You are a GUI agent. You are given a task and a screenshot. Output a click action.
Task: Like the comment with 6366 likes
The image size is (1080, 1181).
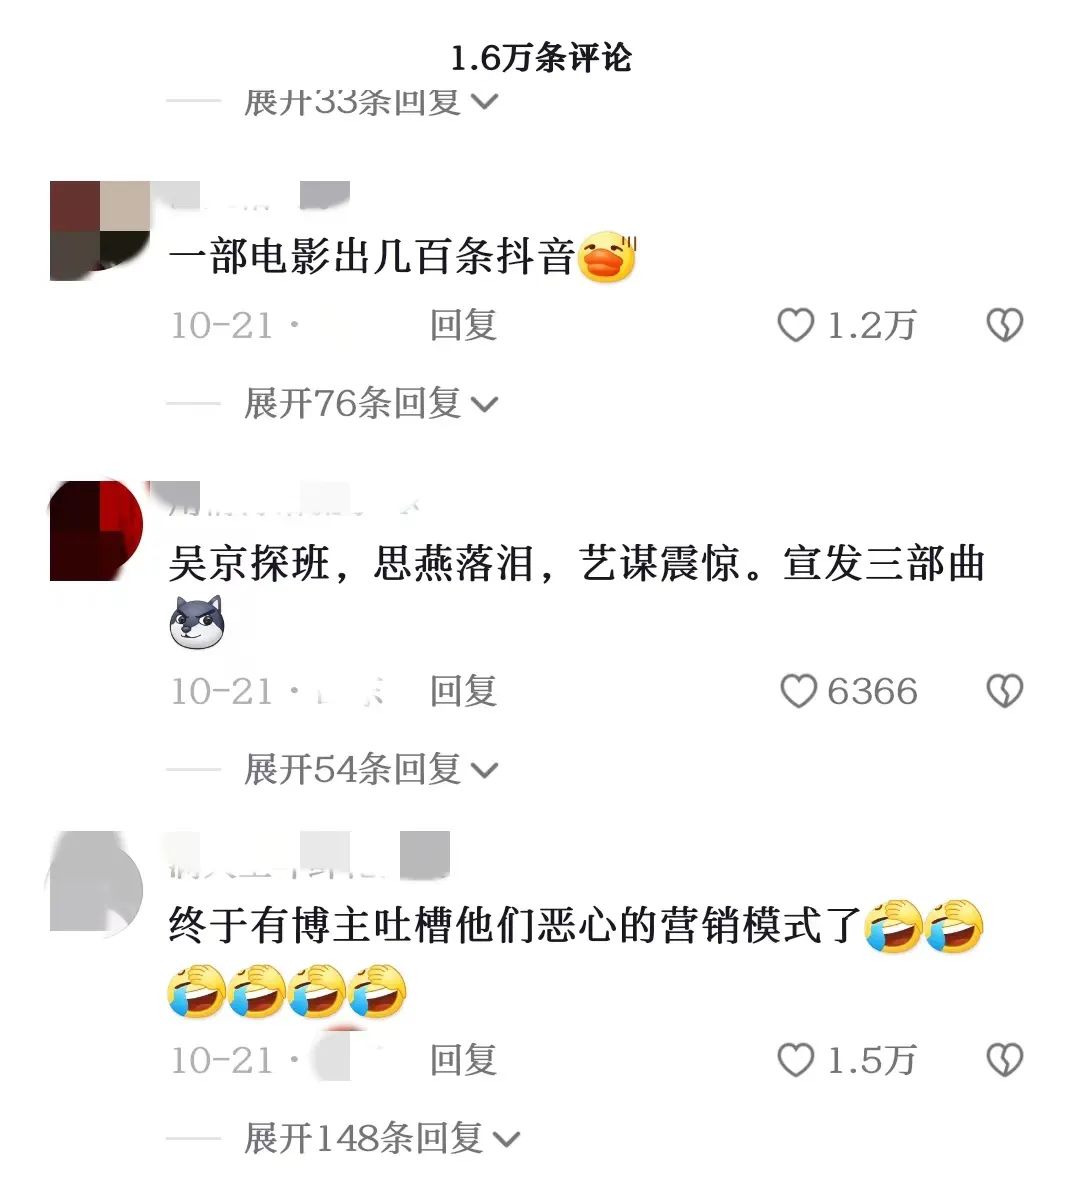point(798,691)
